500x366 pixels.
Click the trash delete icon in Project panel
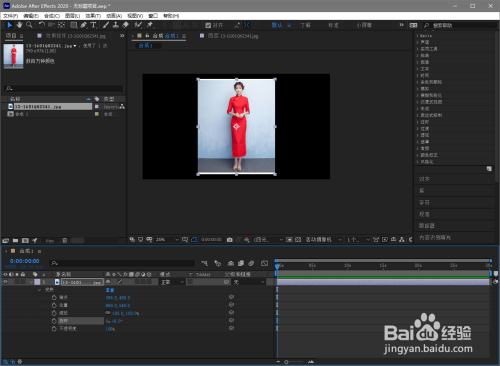(x=65, y=240)
